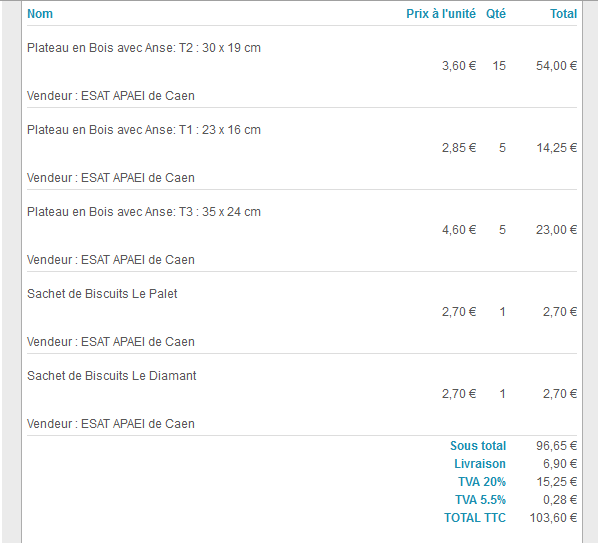Open Sachet de Biscuits Le Diamant item
Image resolution: width=598 pixels, height=543 pixels.
[x=112, y=376]
